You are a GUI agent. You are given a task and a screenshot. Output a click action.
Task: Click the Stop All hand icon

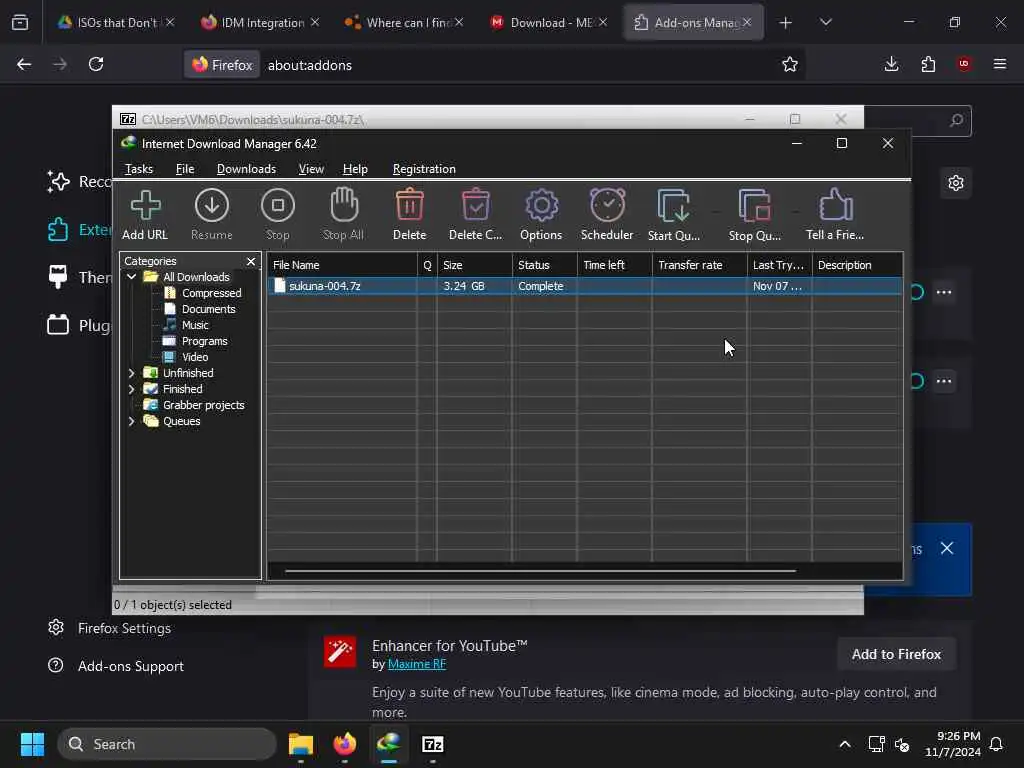[x=344, y=215]
